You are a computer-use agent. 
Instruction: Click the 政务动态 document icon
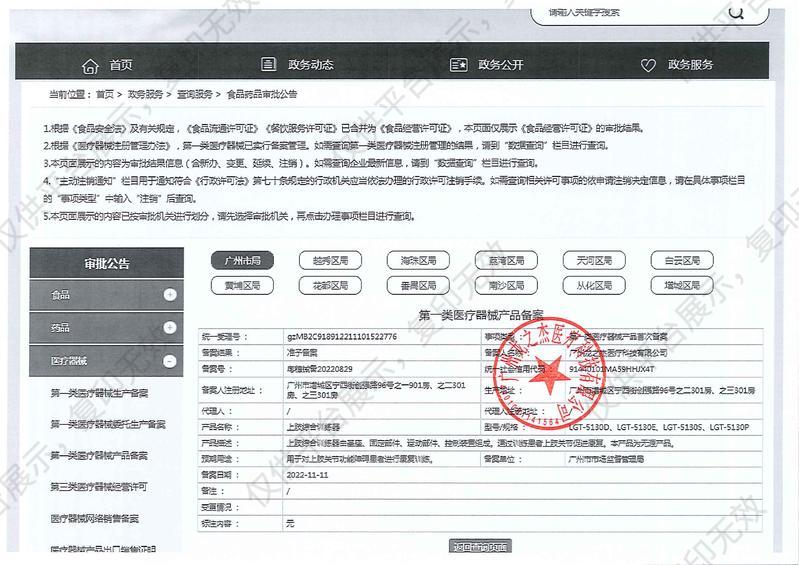tap(269, 64)
